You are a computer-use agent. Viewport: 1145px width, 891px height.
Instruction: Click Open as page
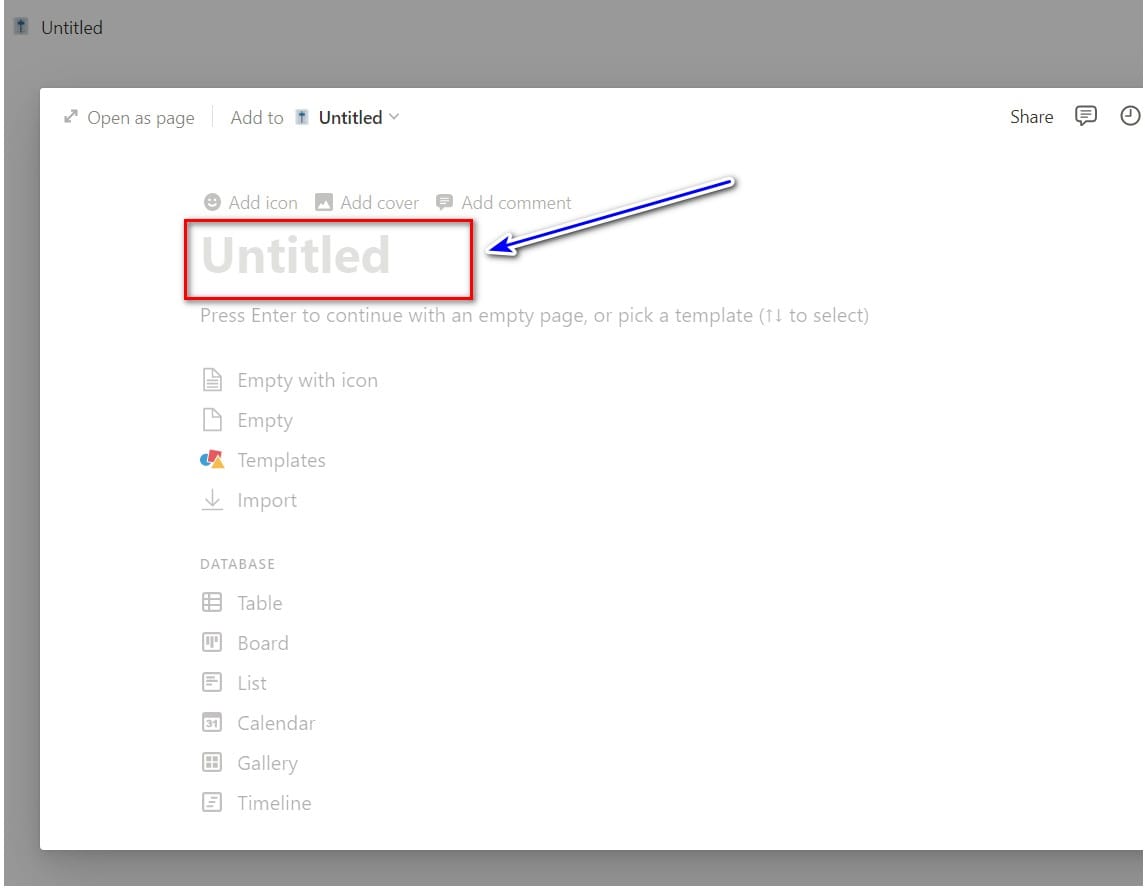(129, 118)
